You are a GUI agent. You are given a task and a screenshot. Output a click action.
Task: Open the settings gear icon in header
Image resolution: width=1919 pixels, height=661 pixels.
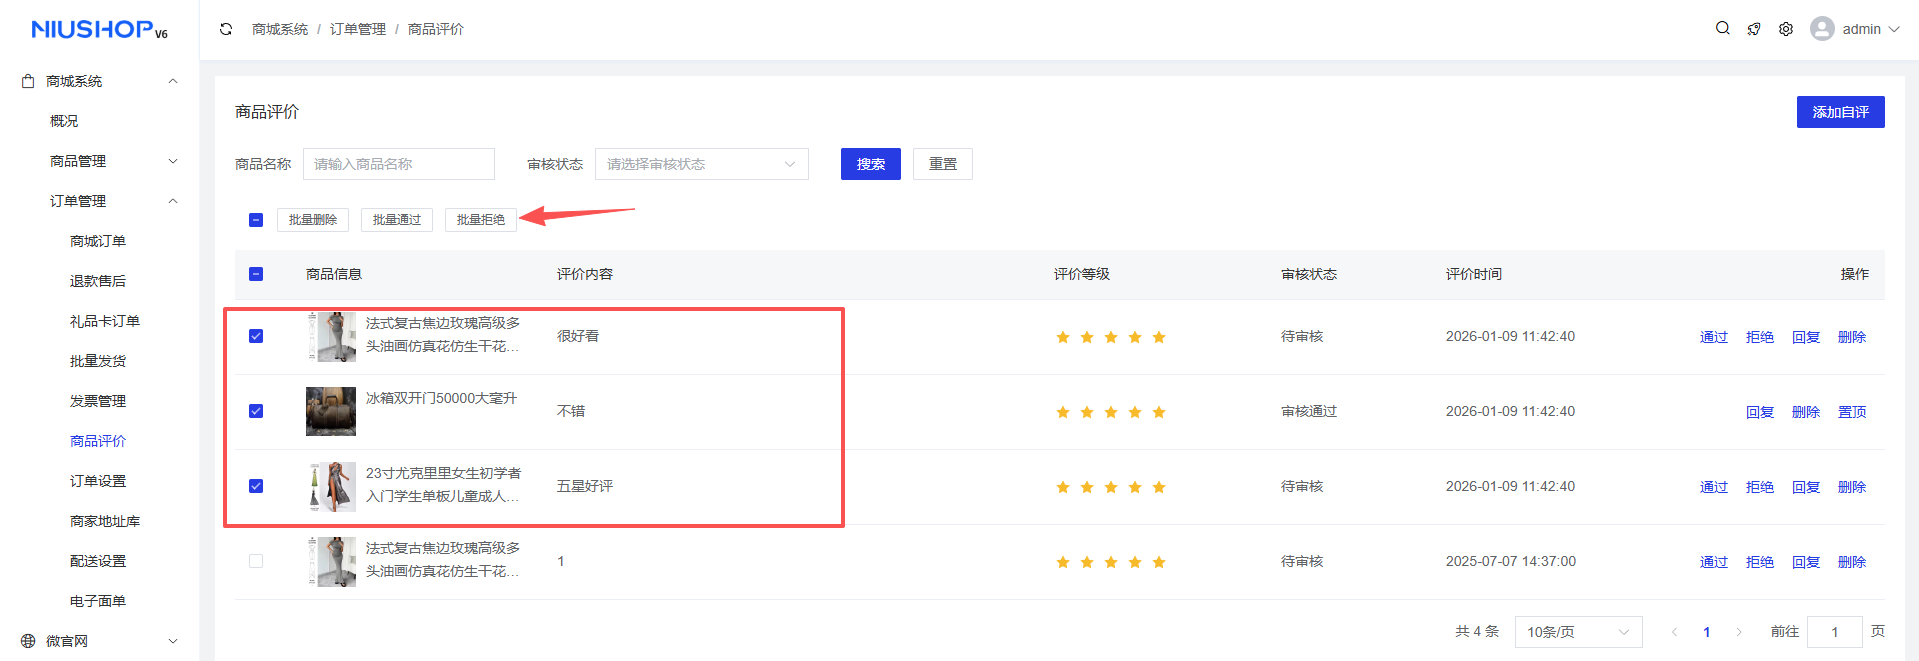click(x=1786, y=29)
